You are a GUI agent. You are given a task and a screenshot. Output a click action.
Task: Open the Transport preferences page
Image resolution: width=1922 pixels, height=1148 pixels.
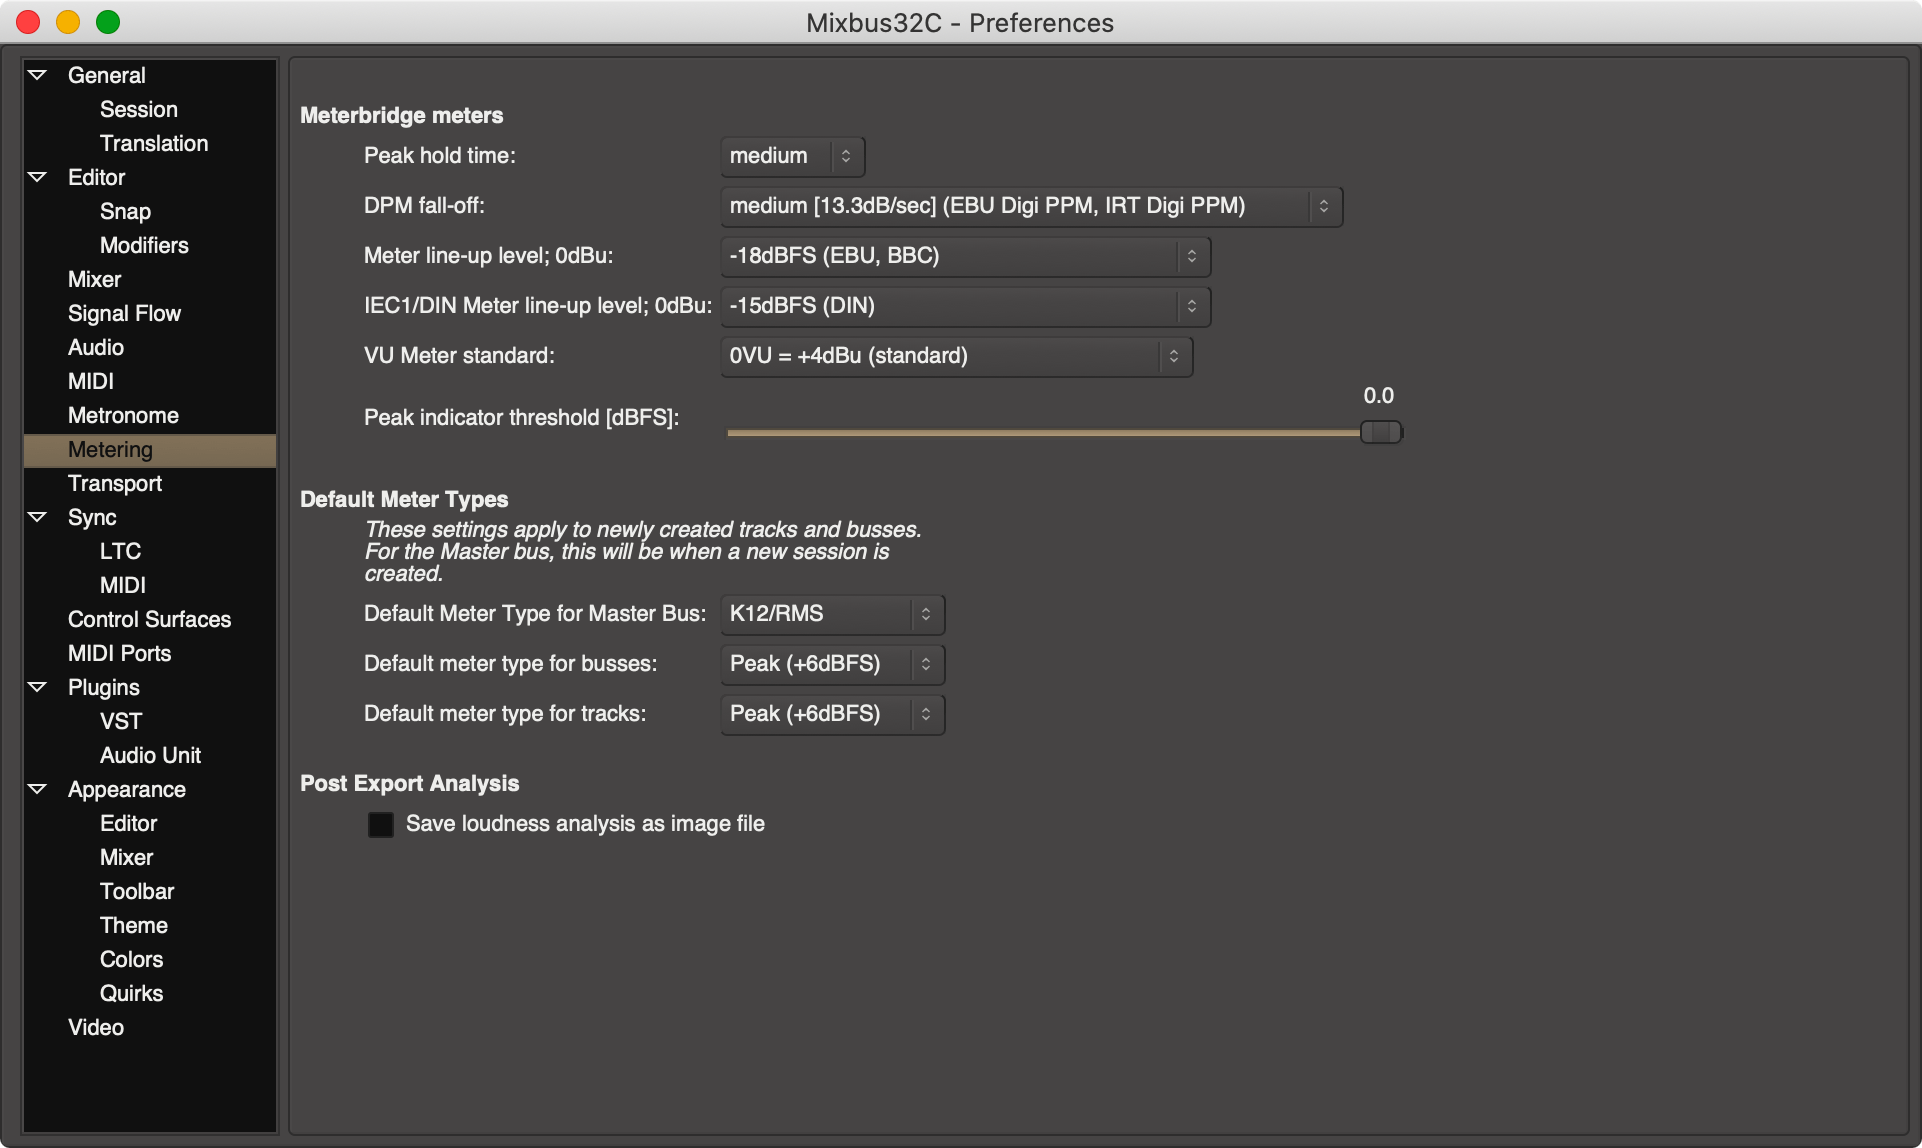pyautogui.click(x=115, y=483)
